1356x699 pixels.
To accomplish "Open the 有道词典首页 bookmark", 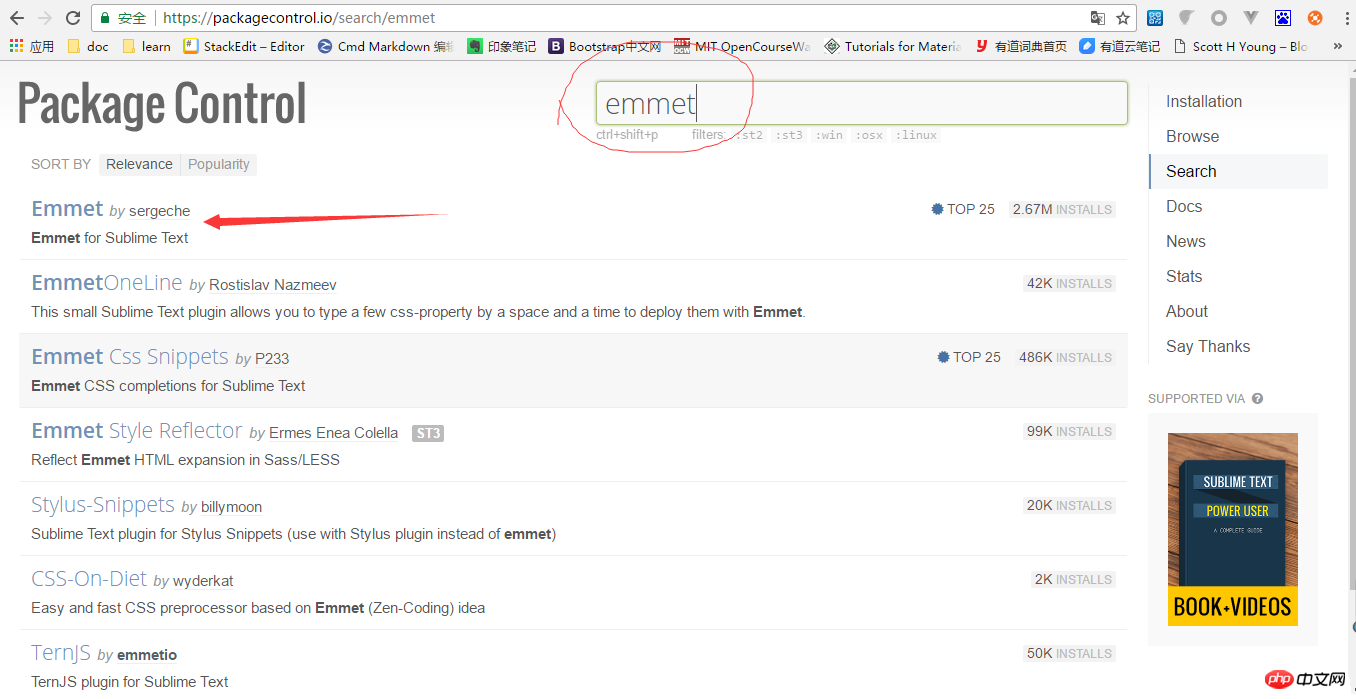I will click(x=1020, y=46).
